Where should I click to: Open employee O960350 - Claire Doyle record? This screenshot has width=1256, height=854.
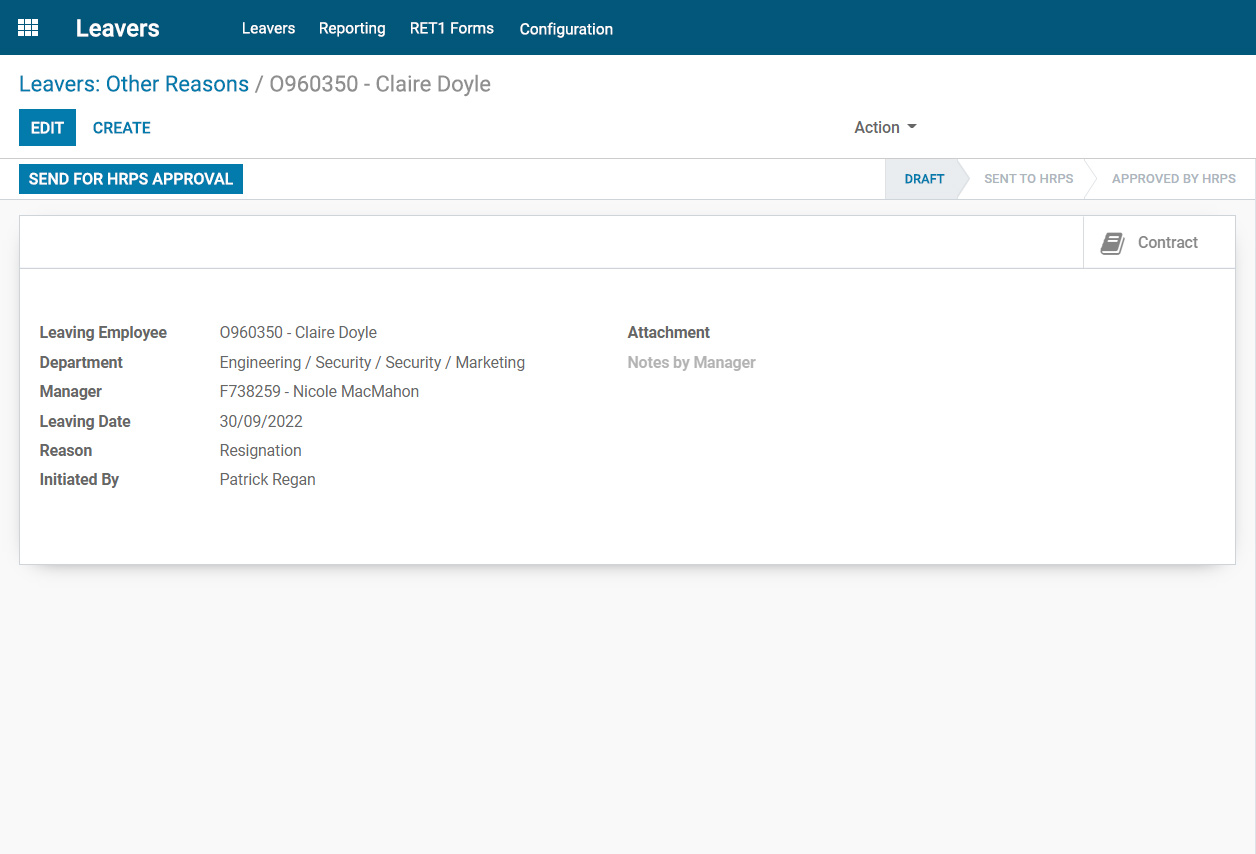click(298, 332)
